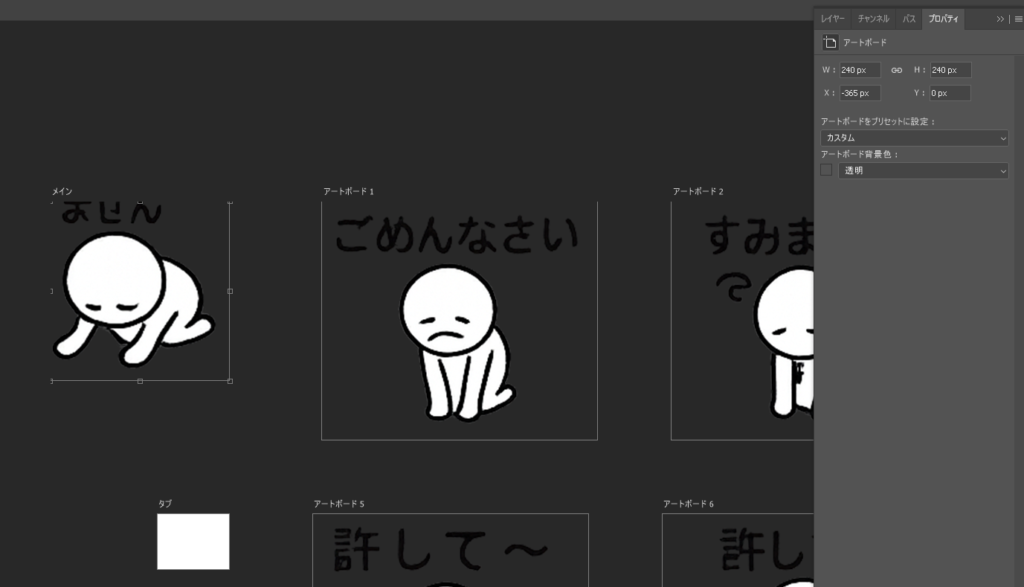Click the W width input field

pyautogui.click(x=859, y=70)
